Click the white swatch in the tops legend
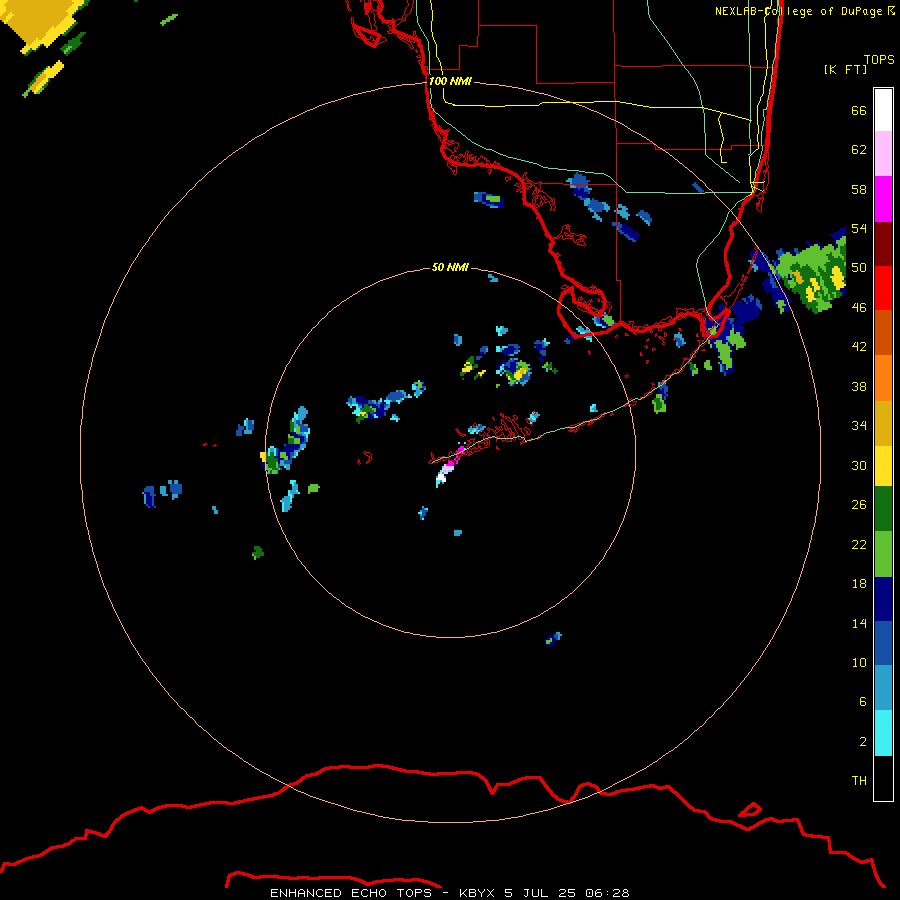900x900 pixels. (883, 110)
